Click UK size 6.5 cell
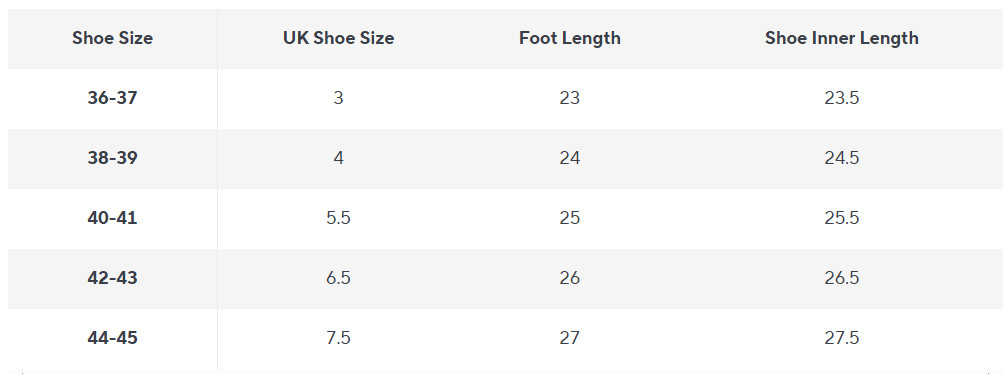The height and width of the screenshot is (374, 1005). pos(338,279)
